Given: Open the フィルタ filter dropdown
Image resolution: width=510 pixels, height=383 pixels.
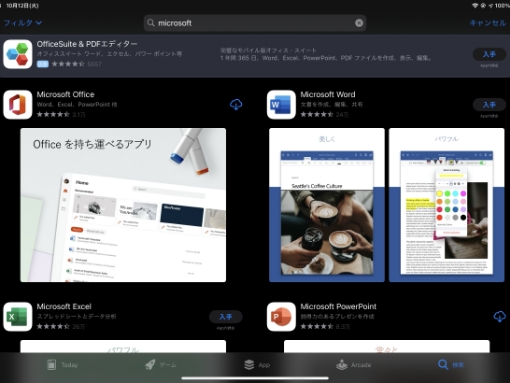Looking at the screenshot, I should [23, 23].
